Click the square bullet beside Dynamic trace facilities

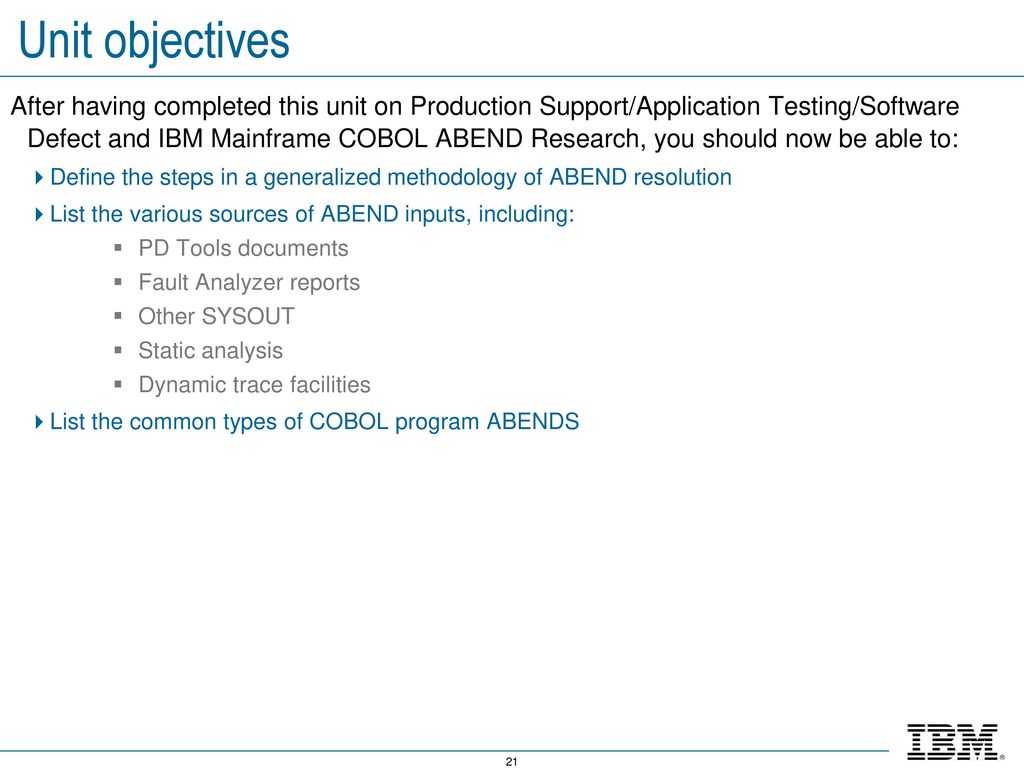pos(118,384)
